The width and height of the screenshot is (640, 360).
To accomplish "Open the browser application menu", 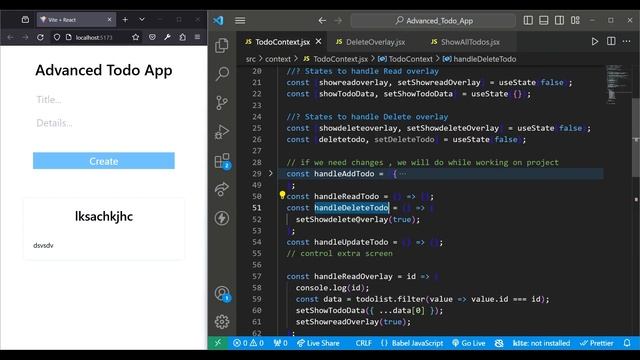I will click(198, 37).
